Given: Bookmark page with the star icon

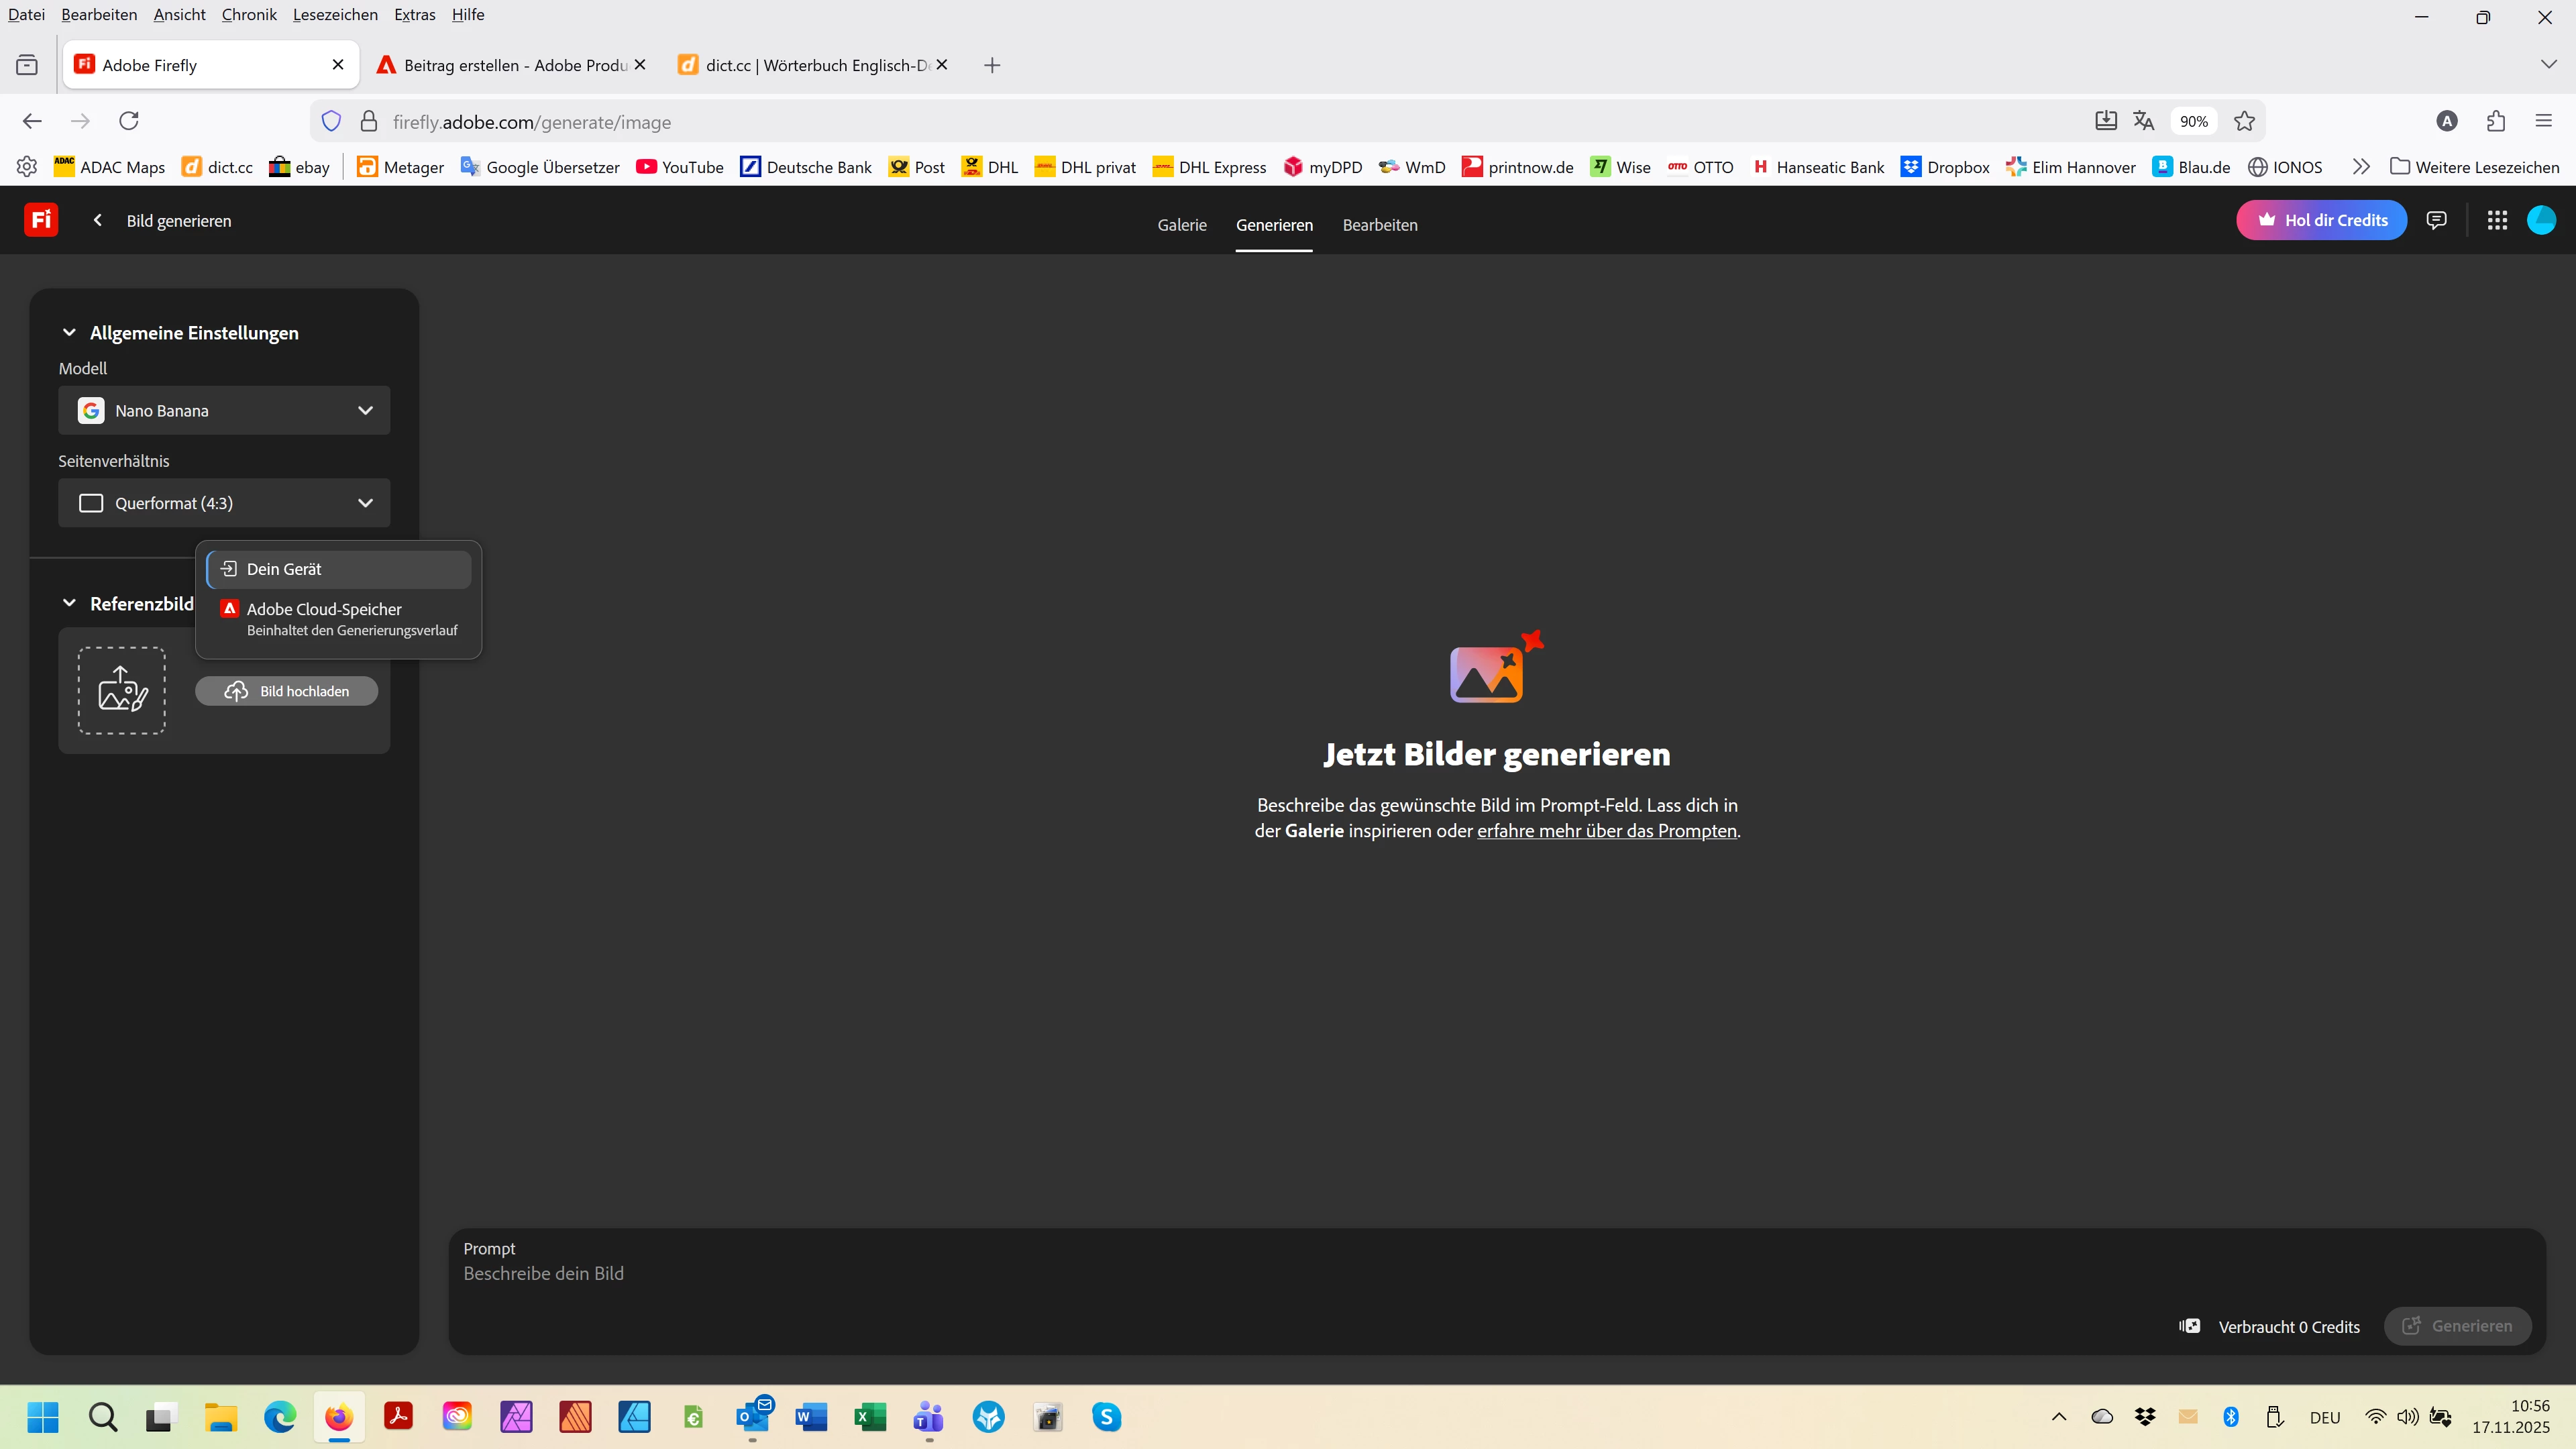Looking at the screenshot, I should click(2244, 121).
